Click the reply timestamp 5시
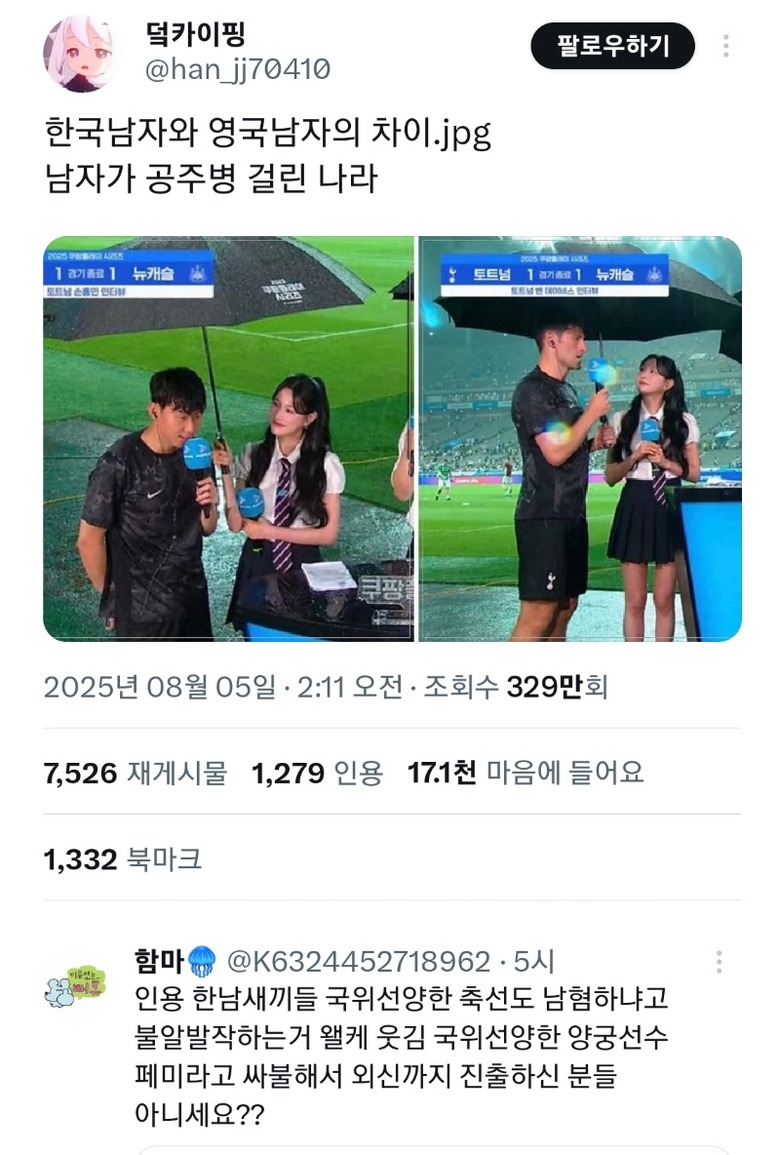The image size is (779, 1155). pos(534,962)
